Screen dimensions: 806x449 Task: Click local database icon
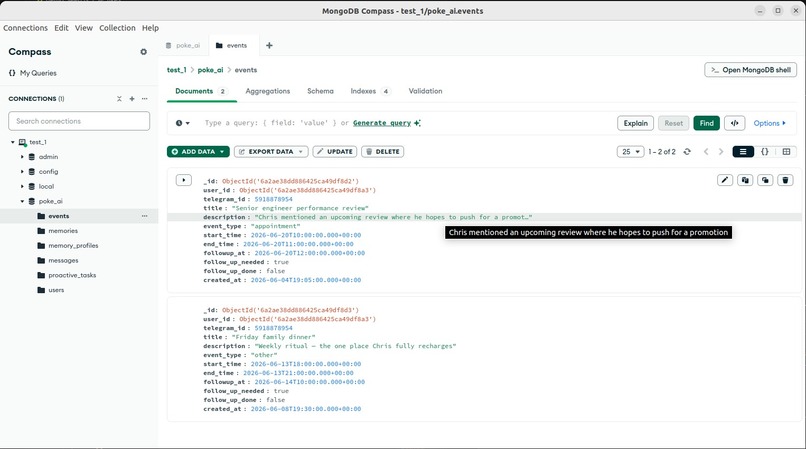tap(32, 187)
